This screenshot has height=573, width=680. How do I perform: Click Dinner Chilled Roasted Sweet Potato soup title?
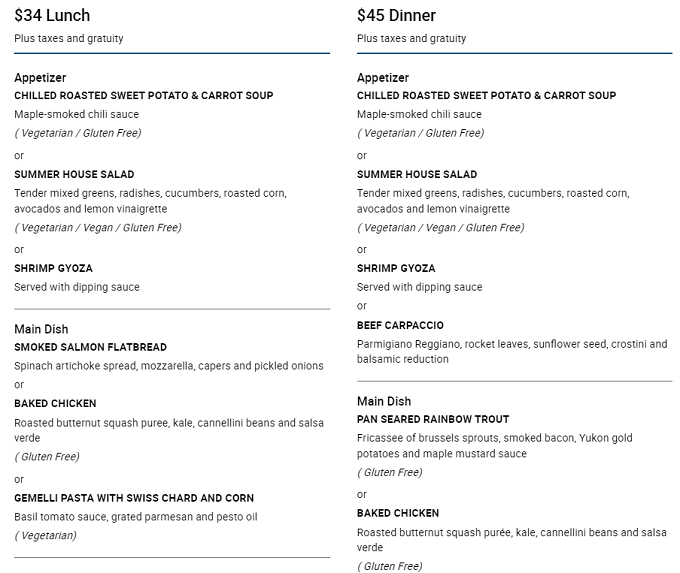tap(486, 95)
